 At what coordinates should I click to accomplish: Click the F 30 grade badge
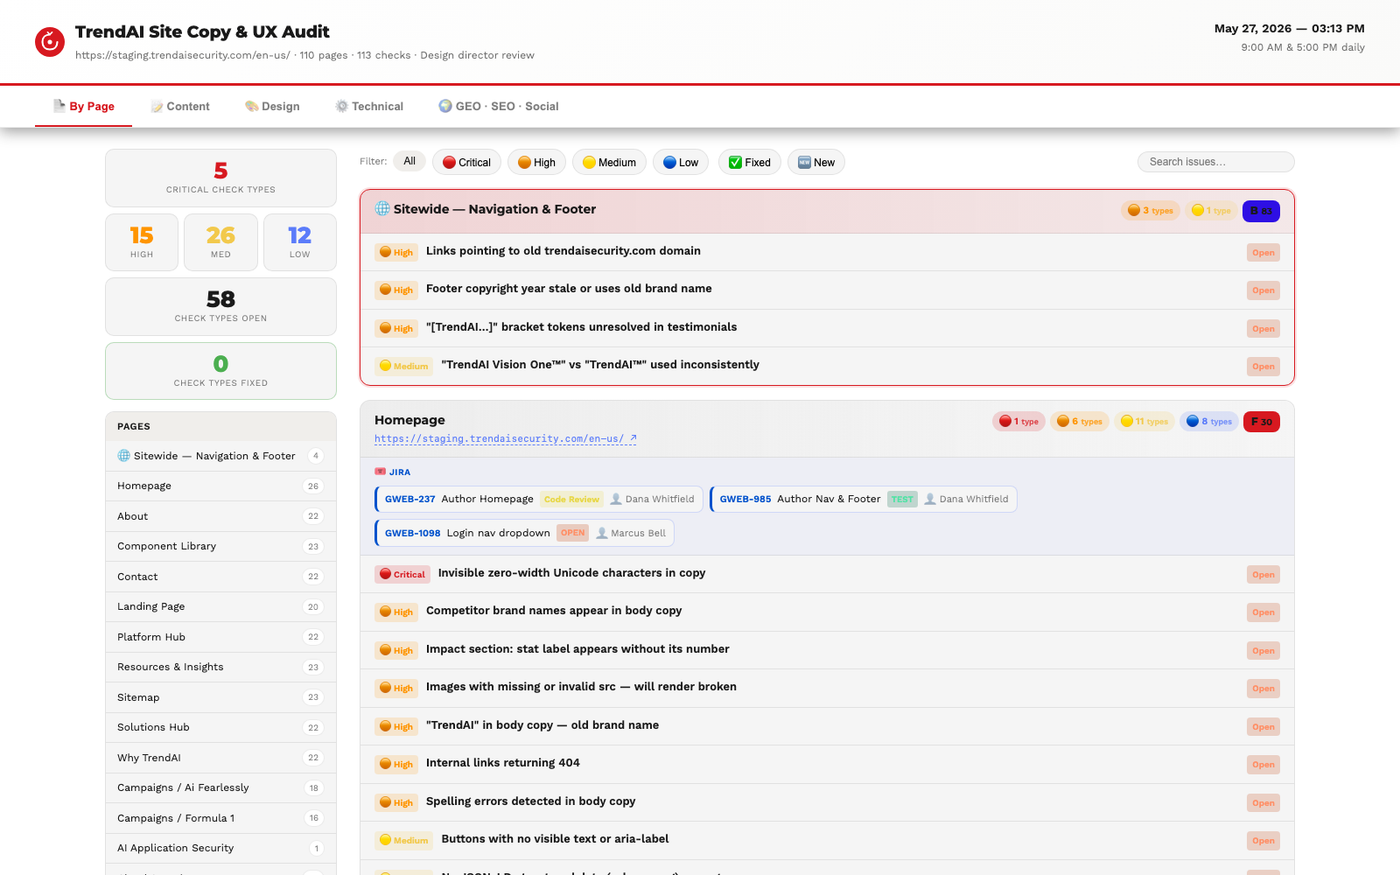[1261, 422]
